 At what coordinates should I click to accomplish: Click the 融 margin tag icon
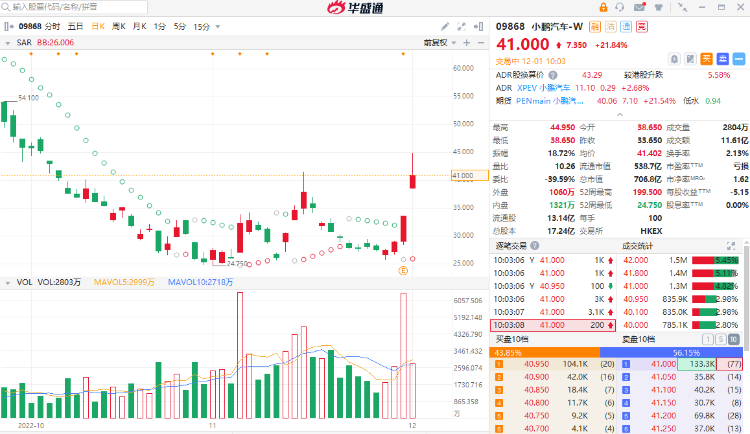pyautogui.click(x=595, y=27)
